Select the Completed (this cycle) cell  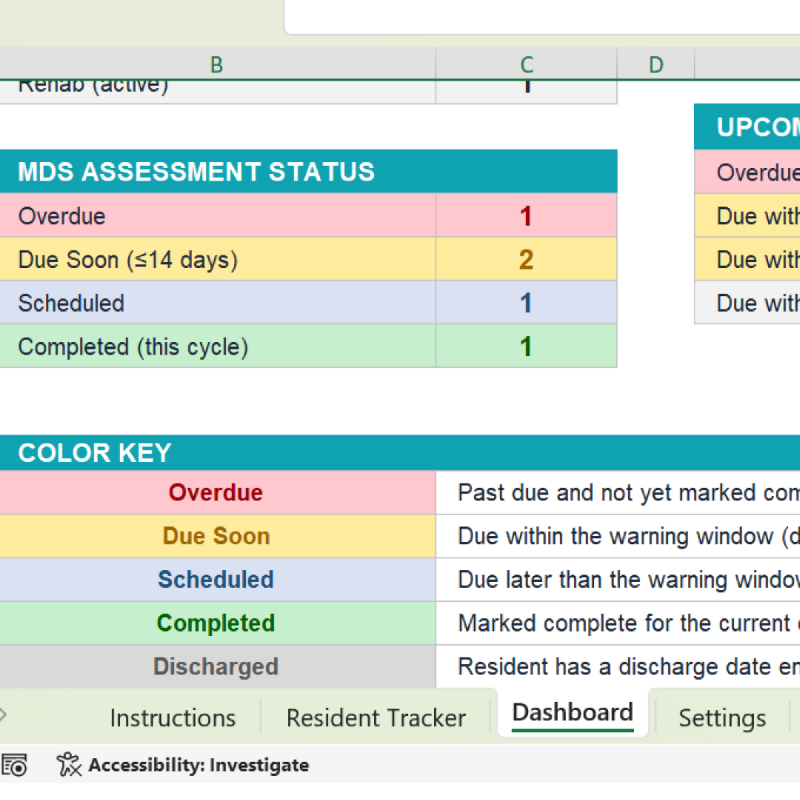tap(217, 346)
